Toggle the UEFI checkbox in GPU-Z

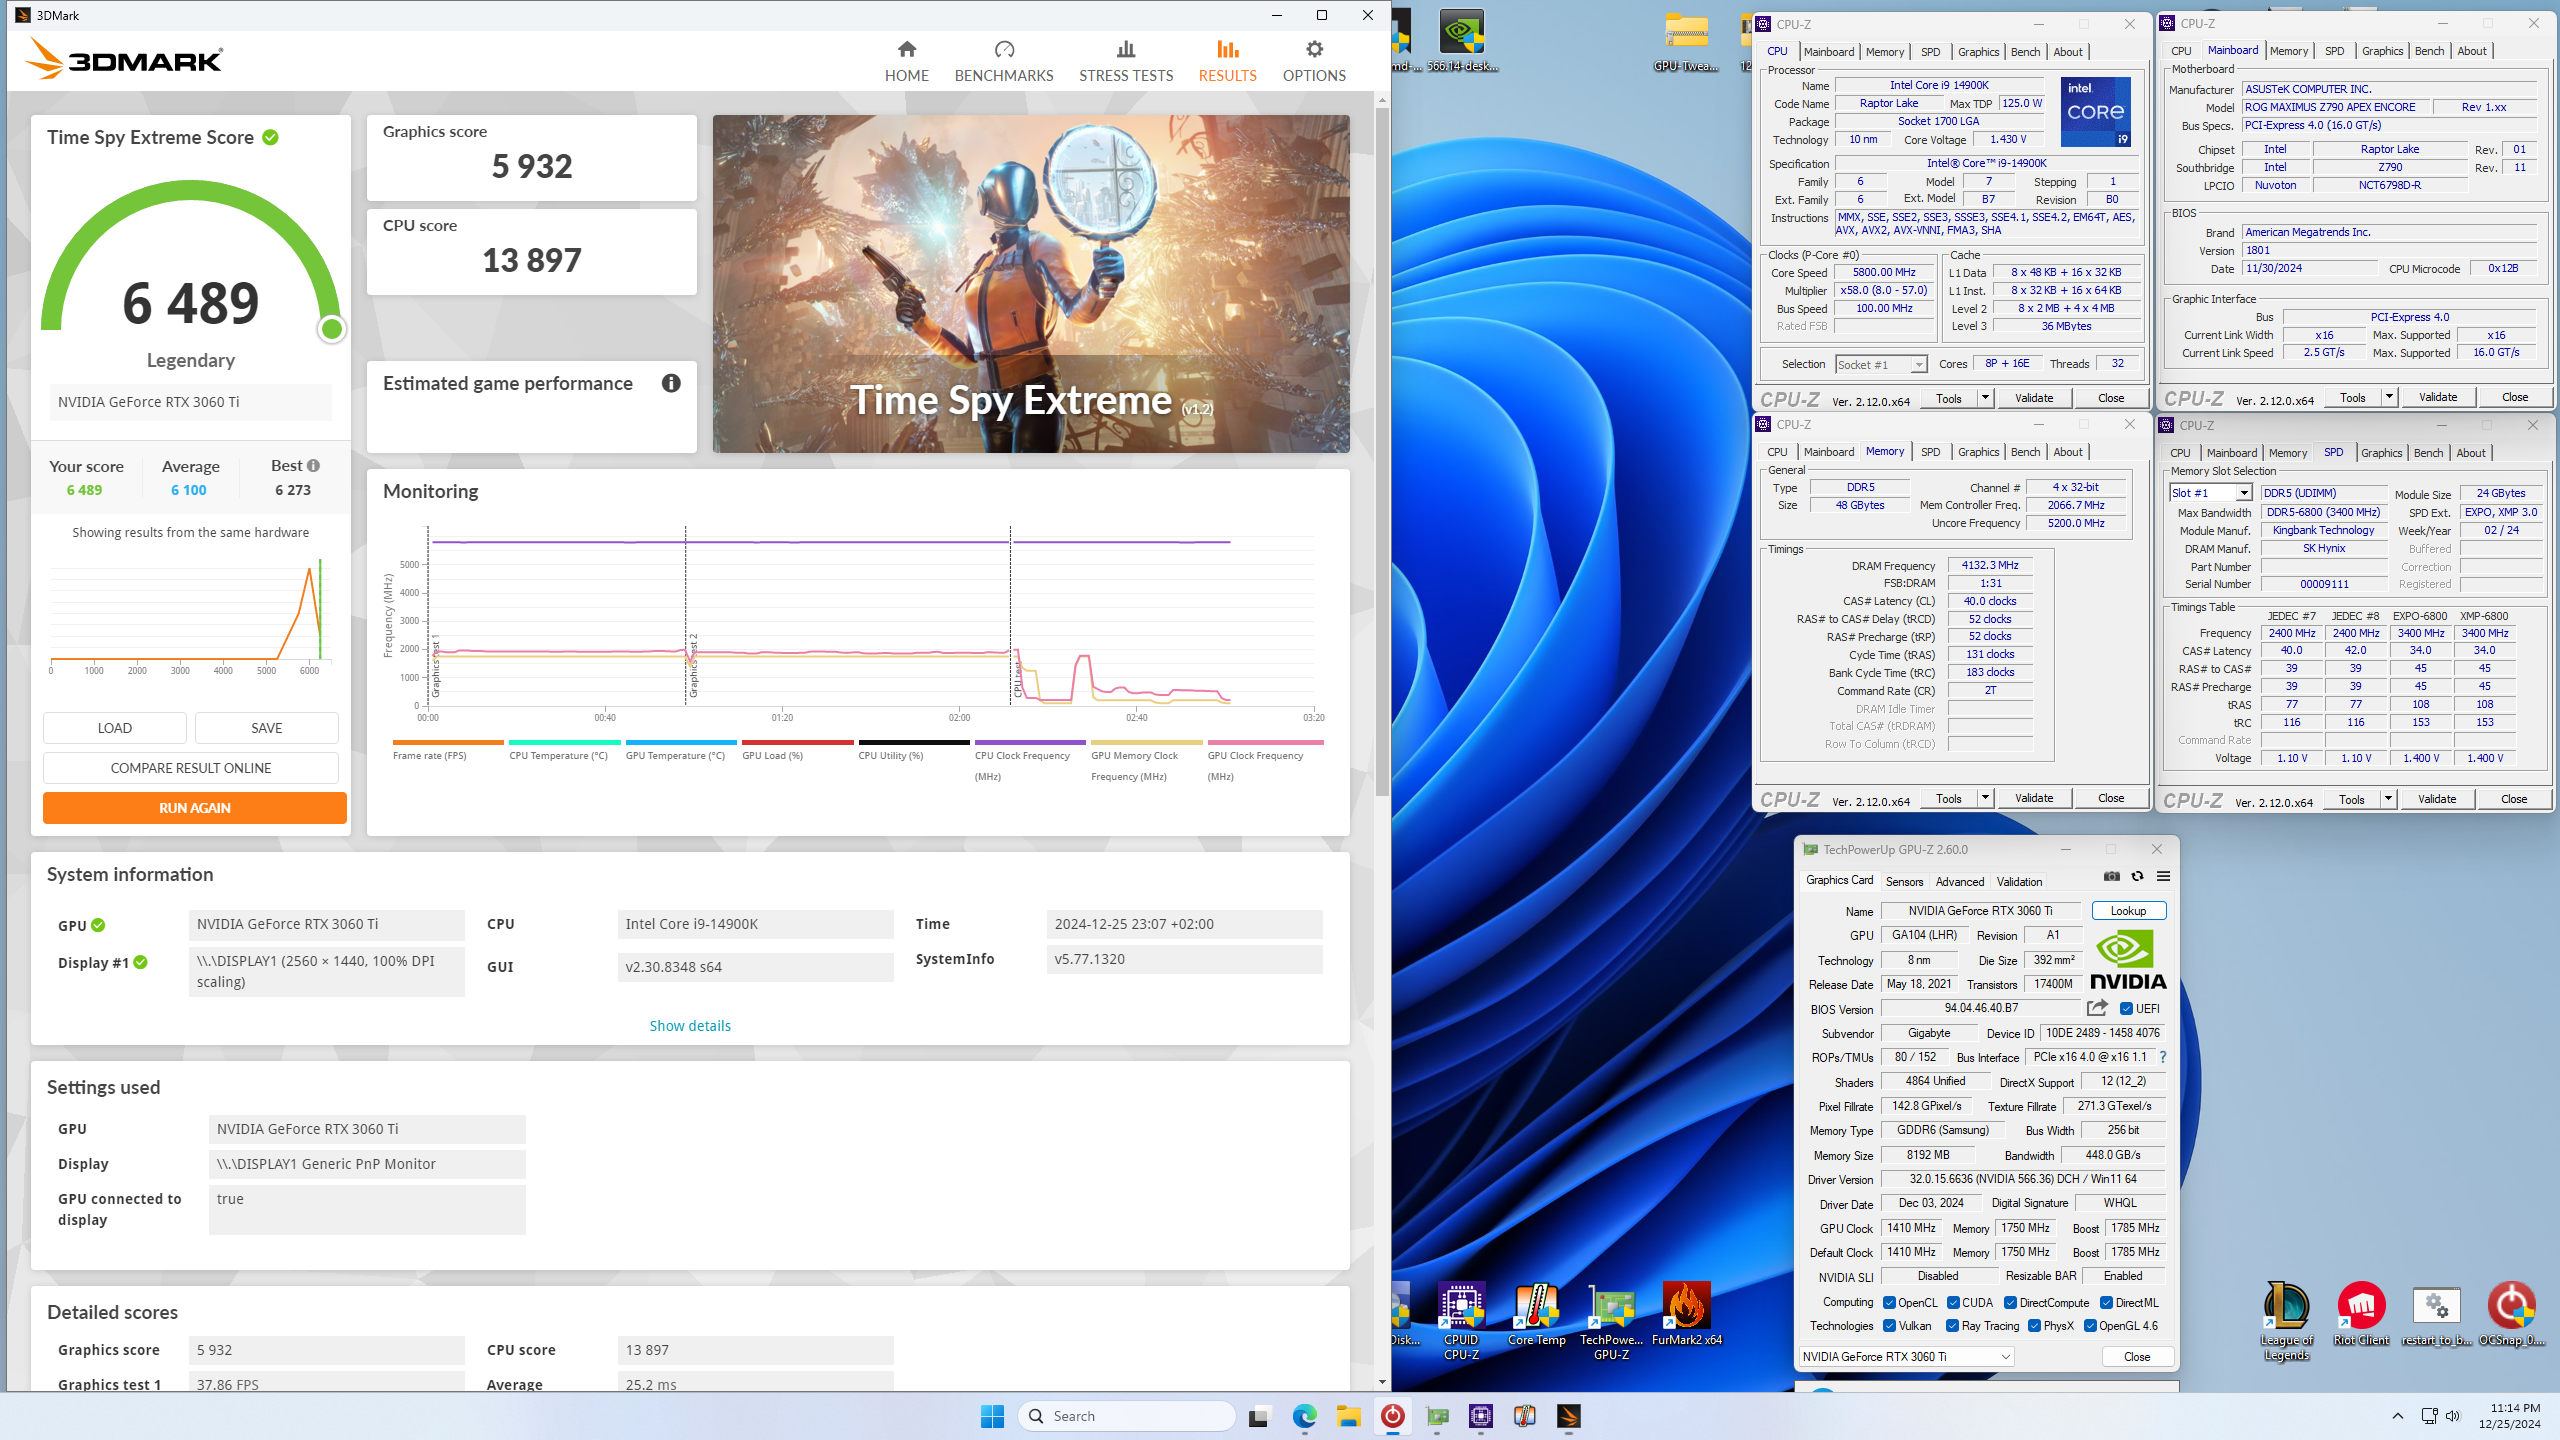tap(2127, 1008)
